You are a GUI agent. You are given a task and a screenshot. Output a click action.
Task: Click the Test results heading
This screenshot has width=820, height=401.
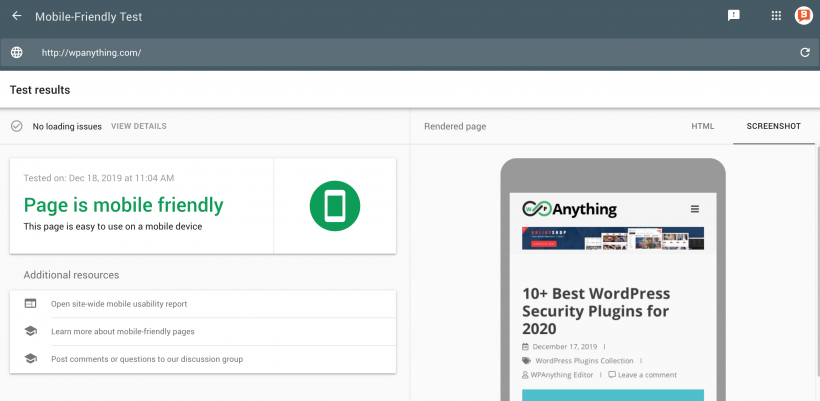[40, 90]
